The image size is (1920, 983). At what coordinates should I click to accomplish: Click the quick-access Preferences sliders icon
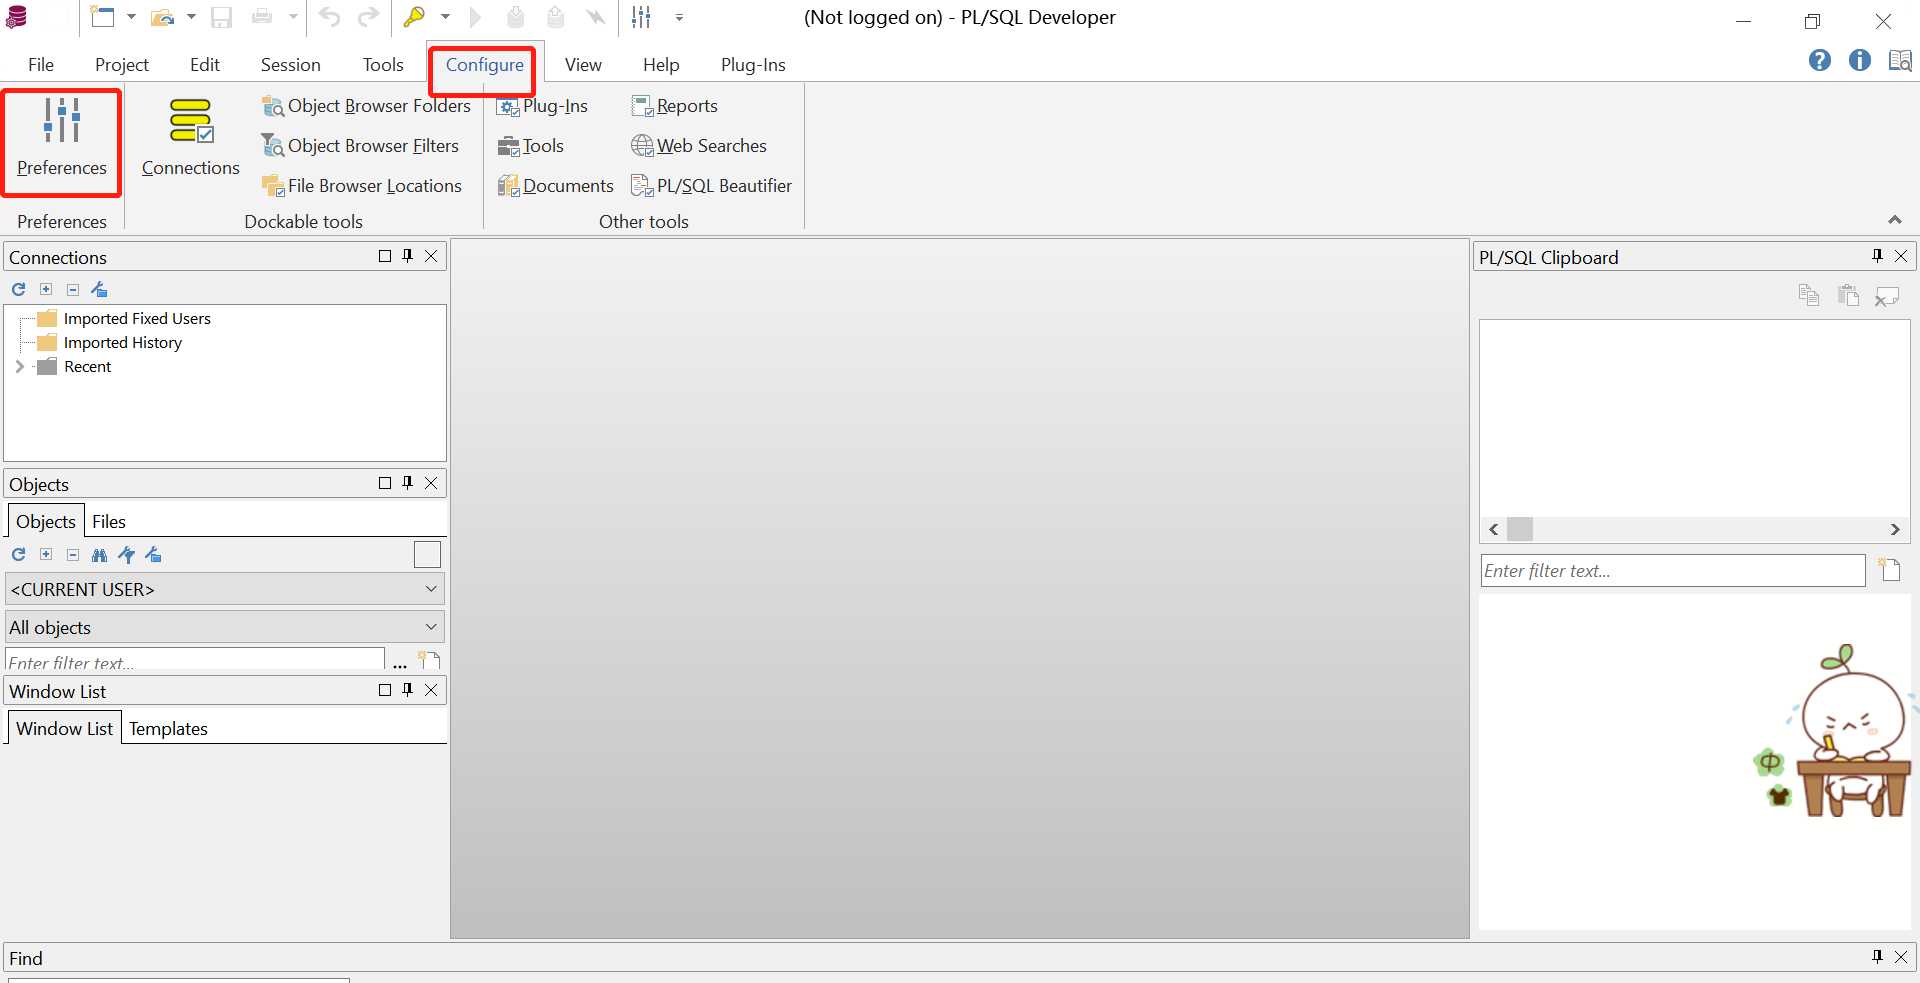[x=641, y=17]
